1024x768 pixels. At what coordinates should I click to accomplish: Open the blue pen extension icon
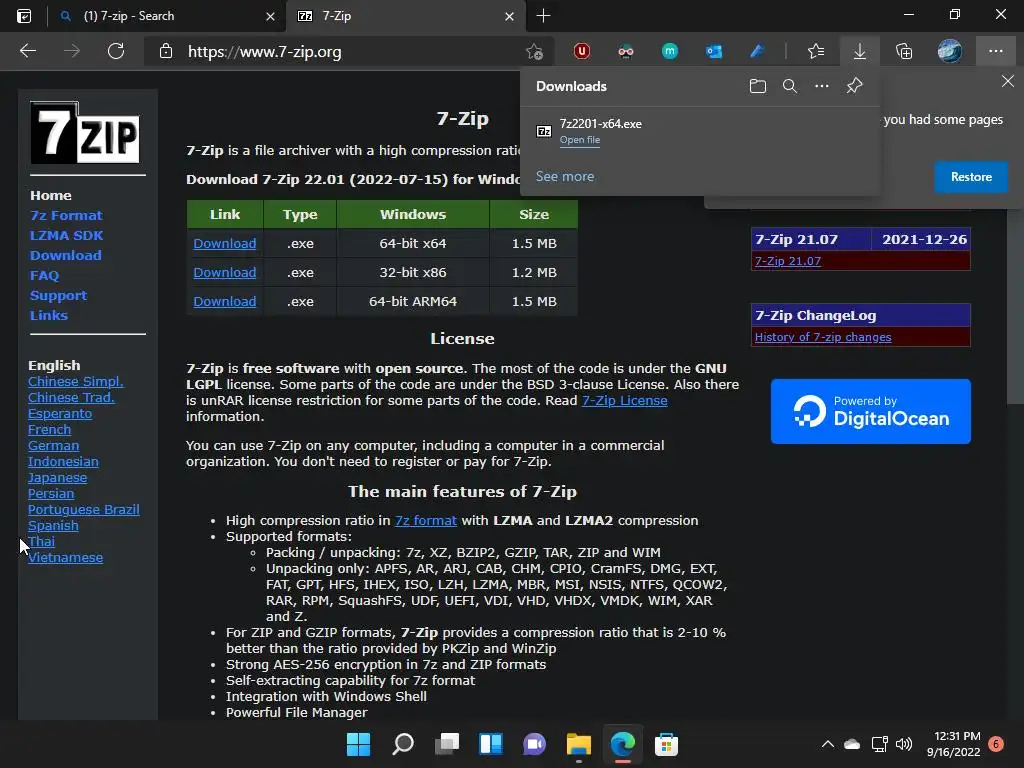(x=757, y=51)
